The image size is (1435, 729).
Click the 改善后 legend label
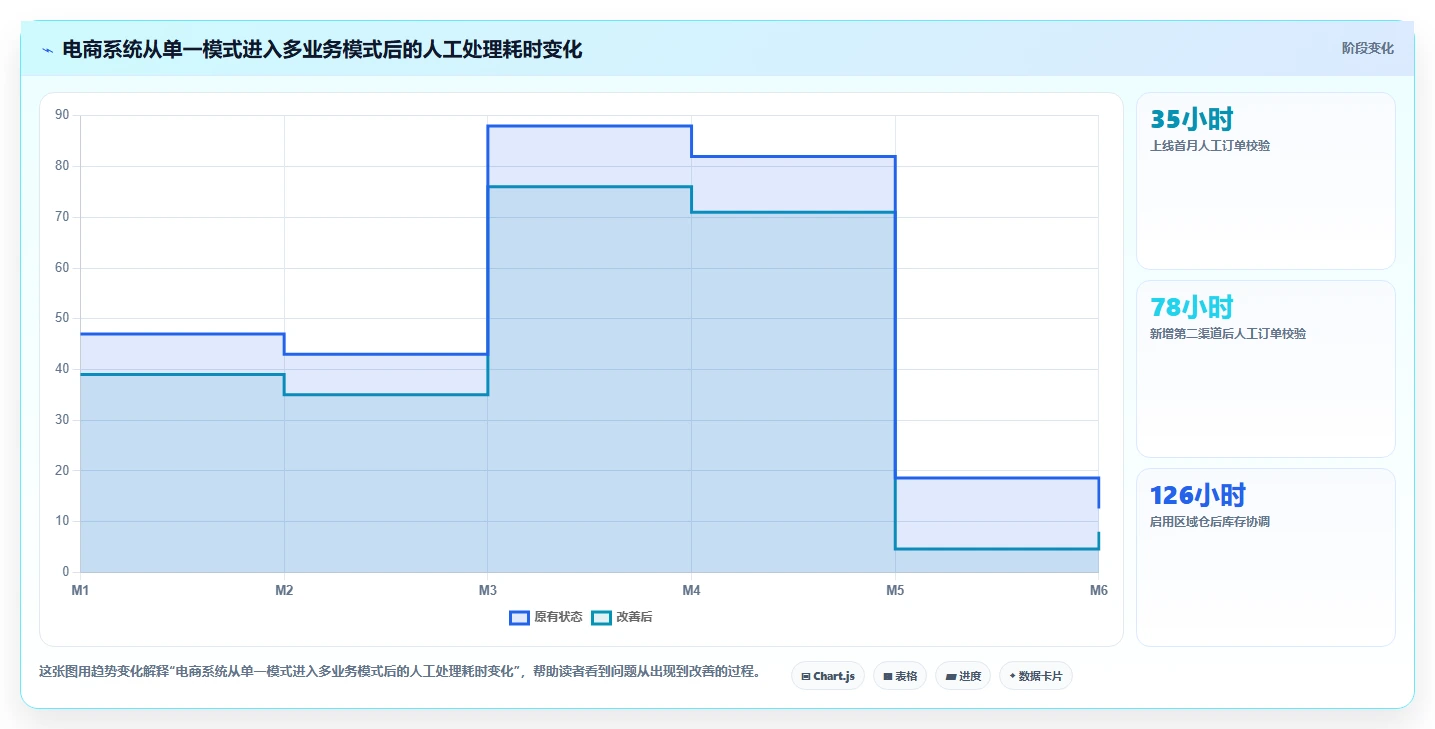coord(634,617)
